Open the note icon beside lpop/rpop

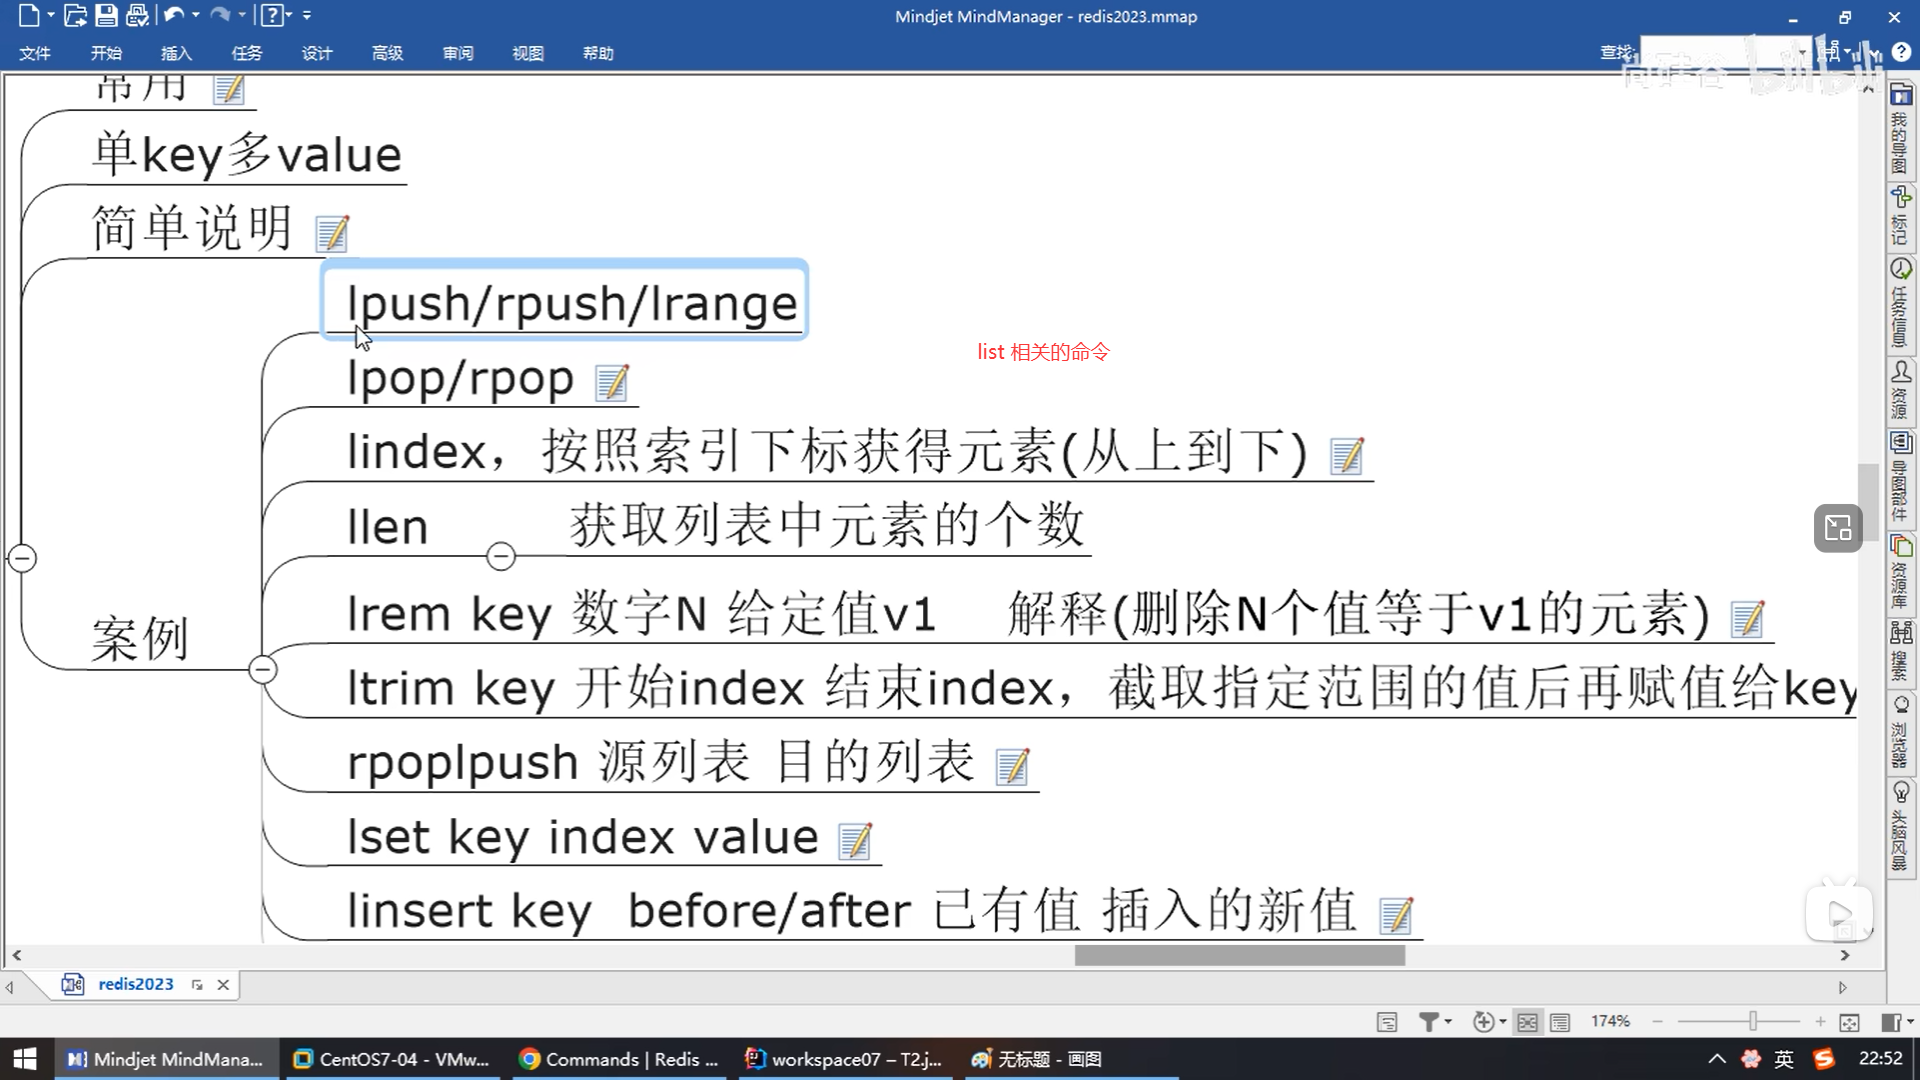coord(612,382)
